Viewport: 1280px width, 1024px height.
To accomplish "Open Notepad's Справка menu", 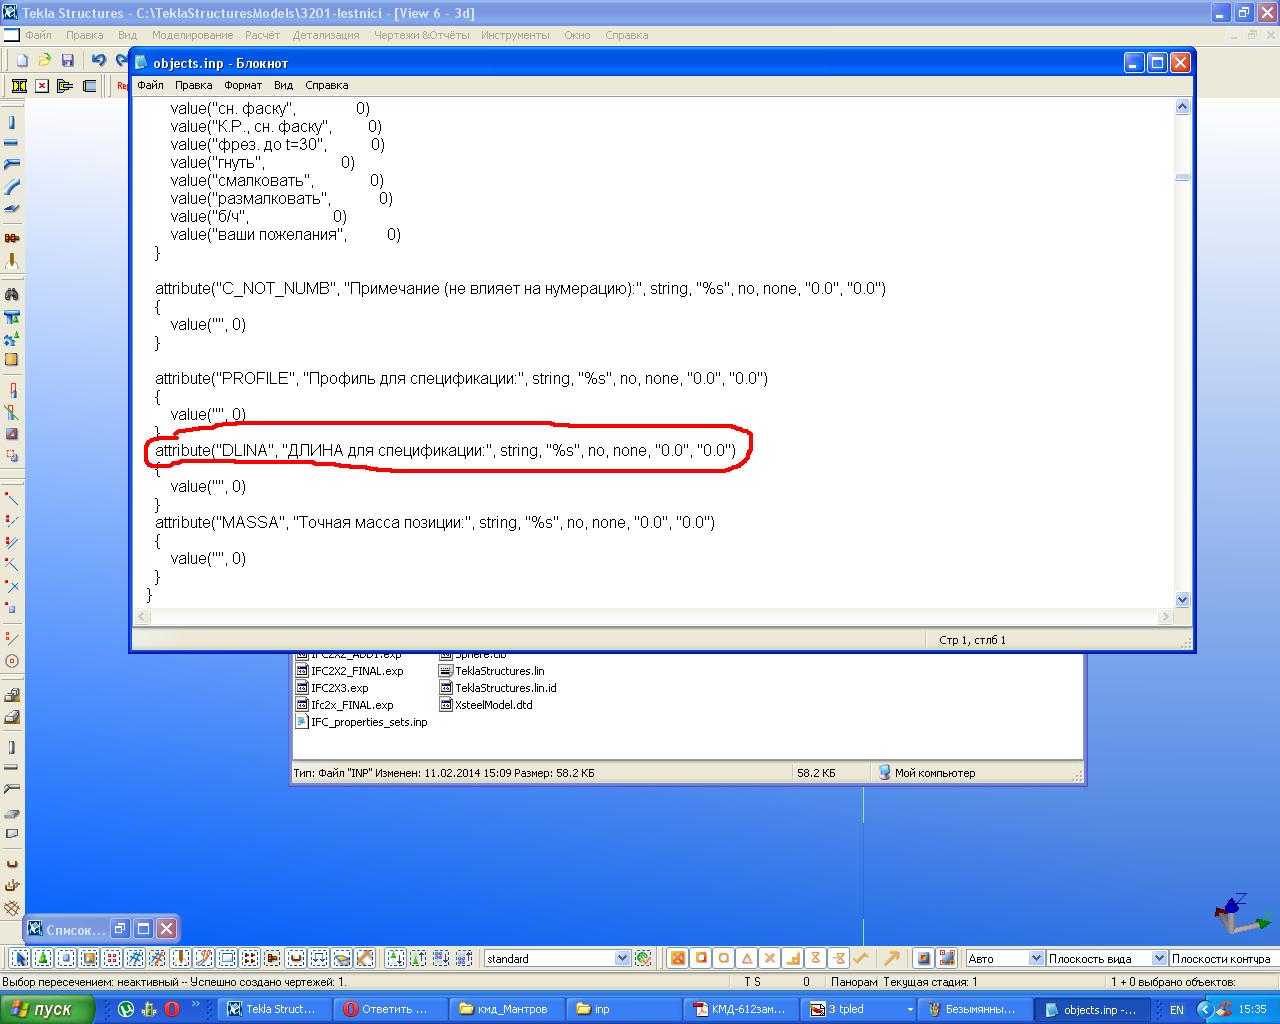I will tap(326, 85).
